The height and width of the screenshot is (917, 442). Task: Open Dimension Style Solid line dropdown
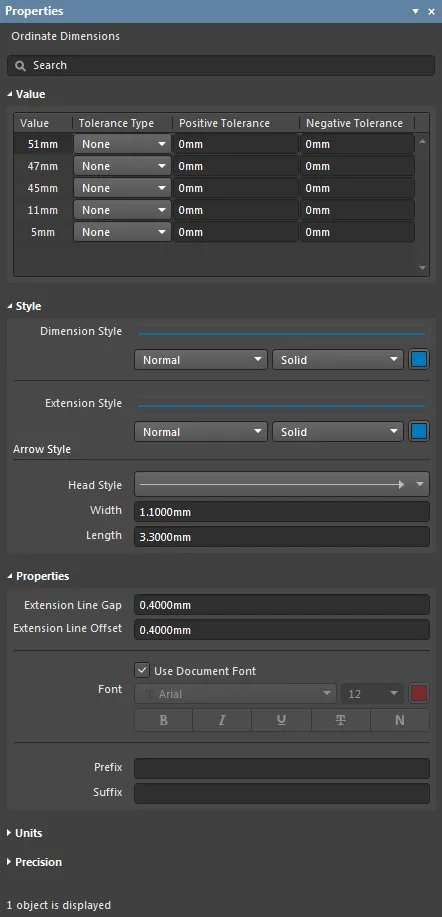(338, 360)
